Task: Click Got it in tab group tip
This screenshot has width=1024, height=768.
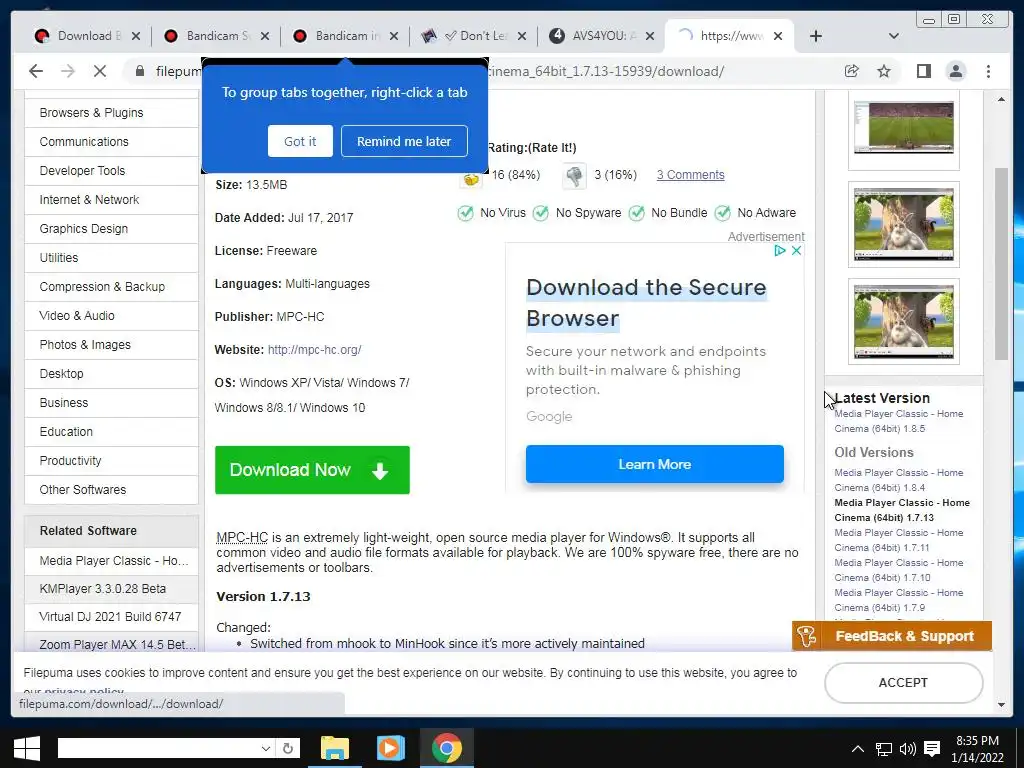Action: [300, 141]
